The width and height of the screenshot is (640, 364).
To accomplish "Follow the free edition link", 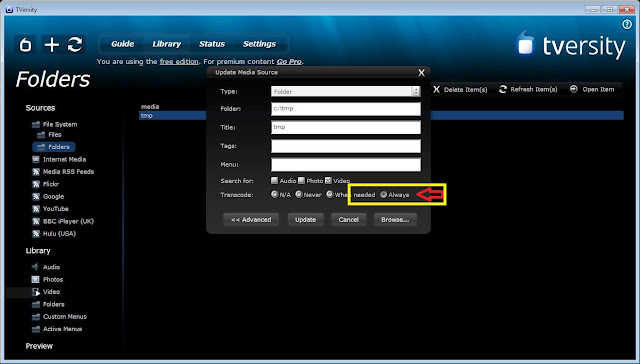I will pos(179,62).
